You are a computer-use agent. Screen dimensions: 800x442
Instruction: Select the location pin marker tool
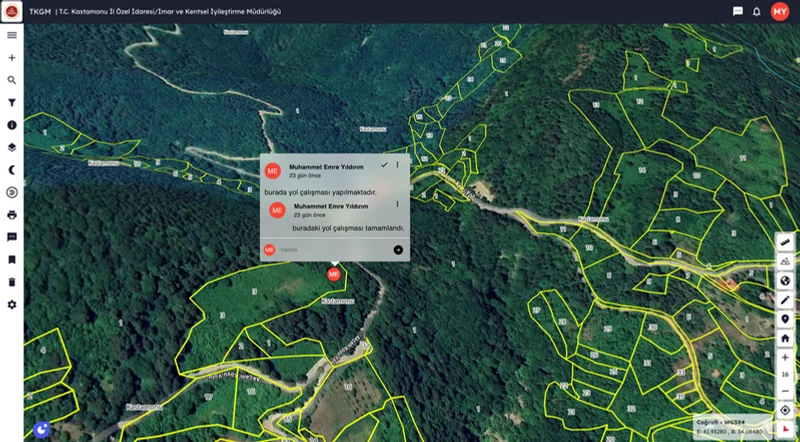point(785,319)
